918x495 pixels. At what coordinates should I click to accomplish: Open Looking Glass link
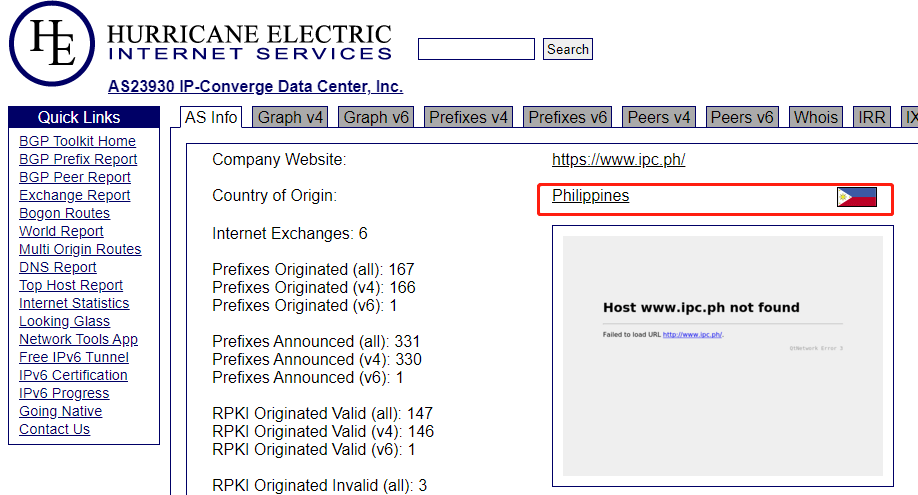click(64, 322)
